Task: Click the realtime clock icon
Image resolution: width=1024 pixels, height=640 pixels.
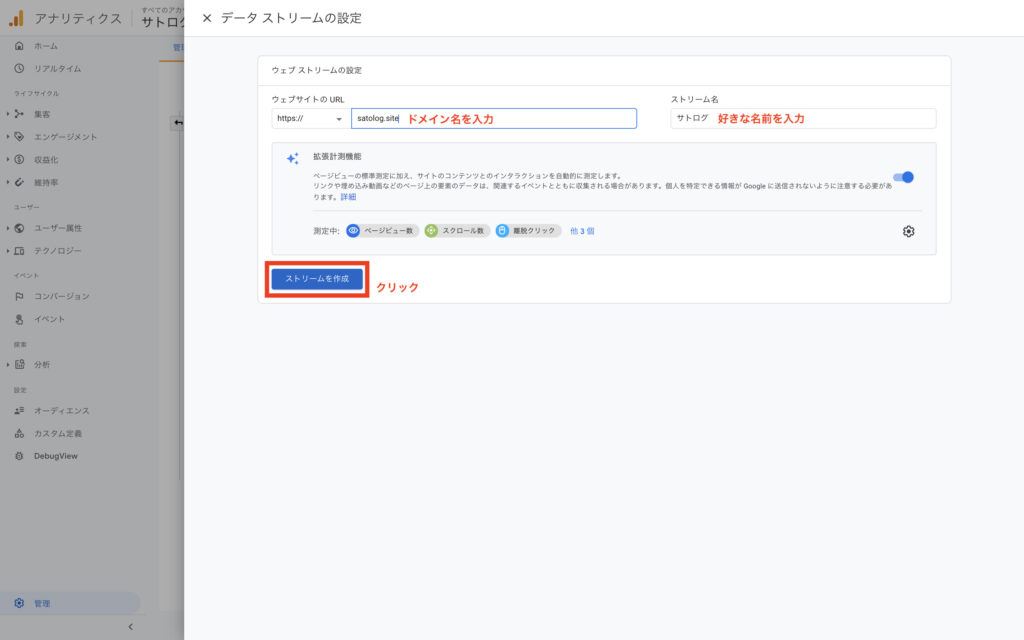Action: 19,69
